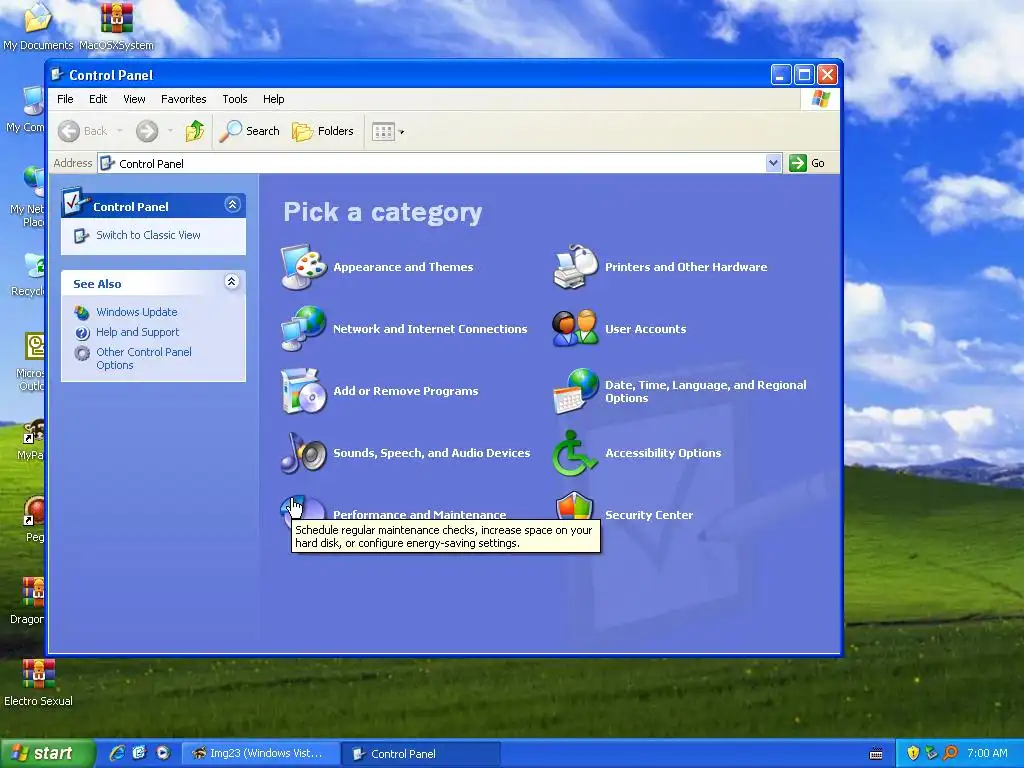Select the Accessibility Options wheelchair icon

click(x=574, y=453)
